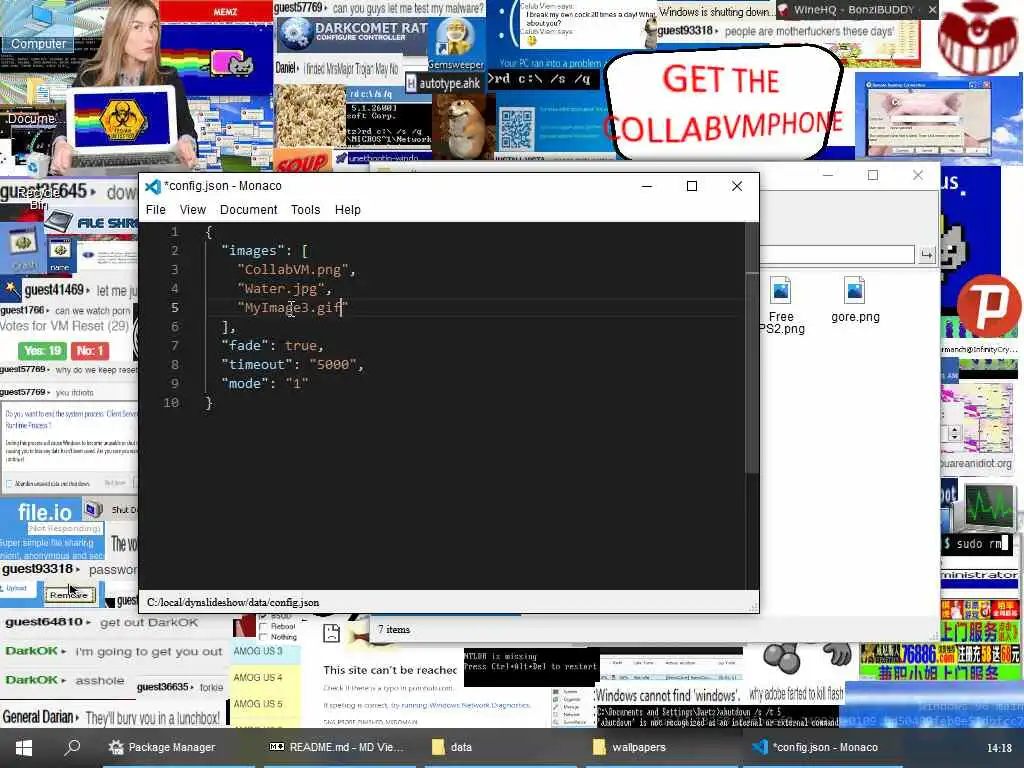
Task: Click the "mode": "1" line
Action: click(264, 383)
